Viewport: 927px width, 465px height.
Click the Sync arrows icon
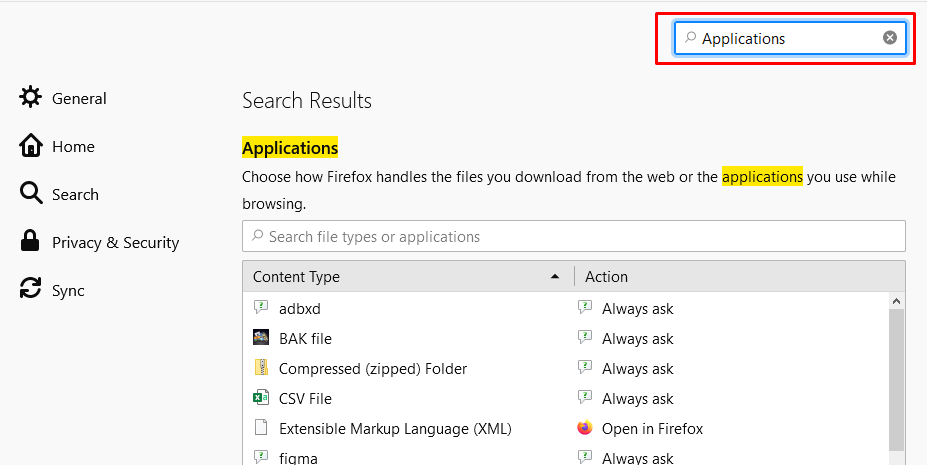point(30,290)
